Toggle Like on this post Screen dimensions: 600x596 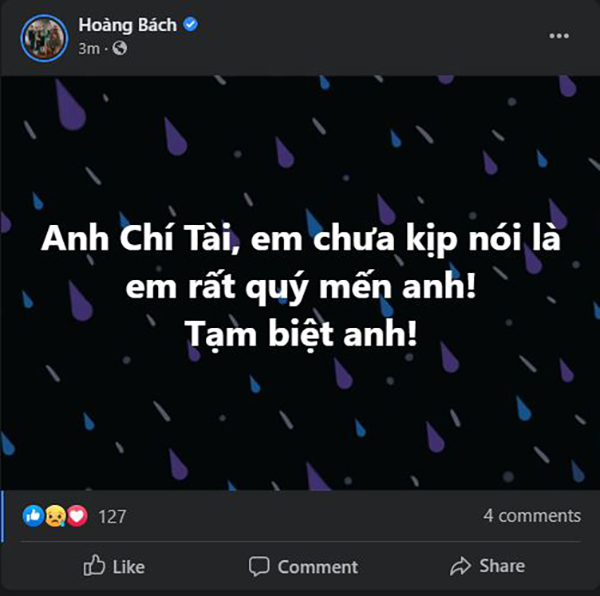[x=114, y=566]
